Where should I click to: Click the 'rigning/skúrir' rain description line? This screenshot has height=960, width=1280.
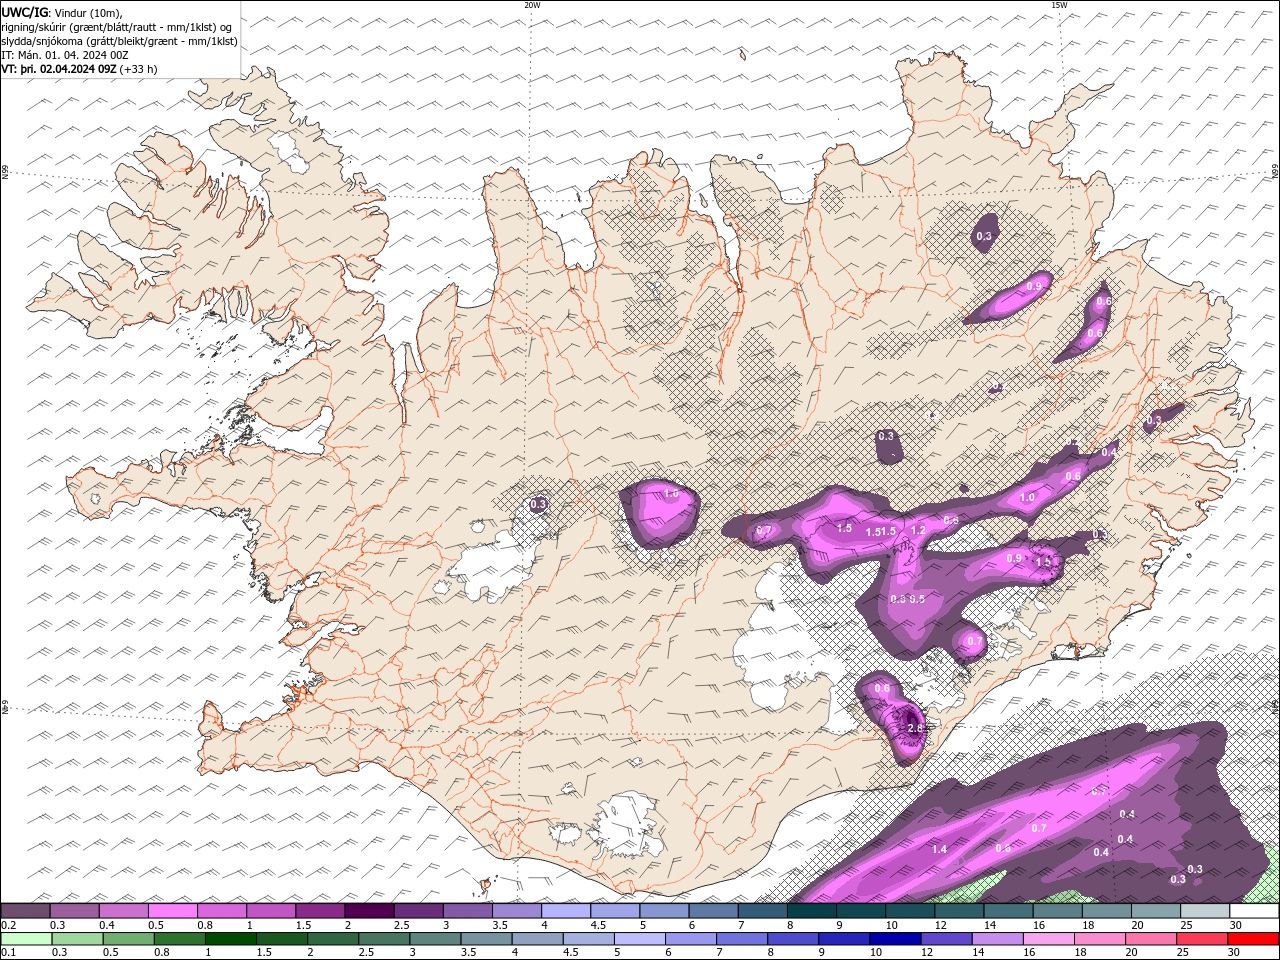117,27
